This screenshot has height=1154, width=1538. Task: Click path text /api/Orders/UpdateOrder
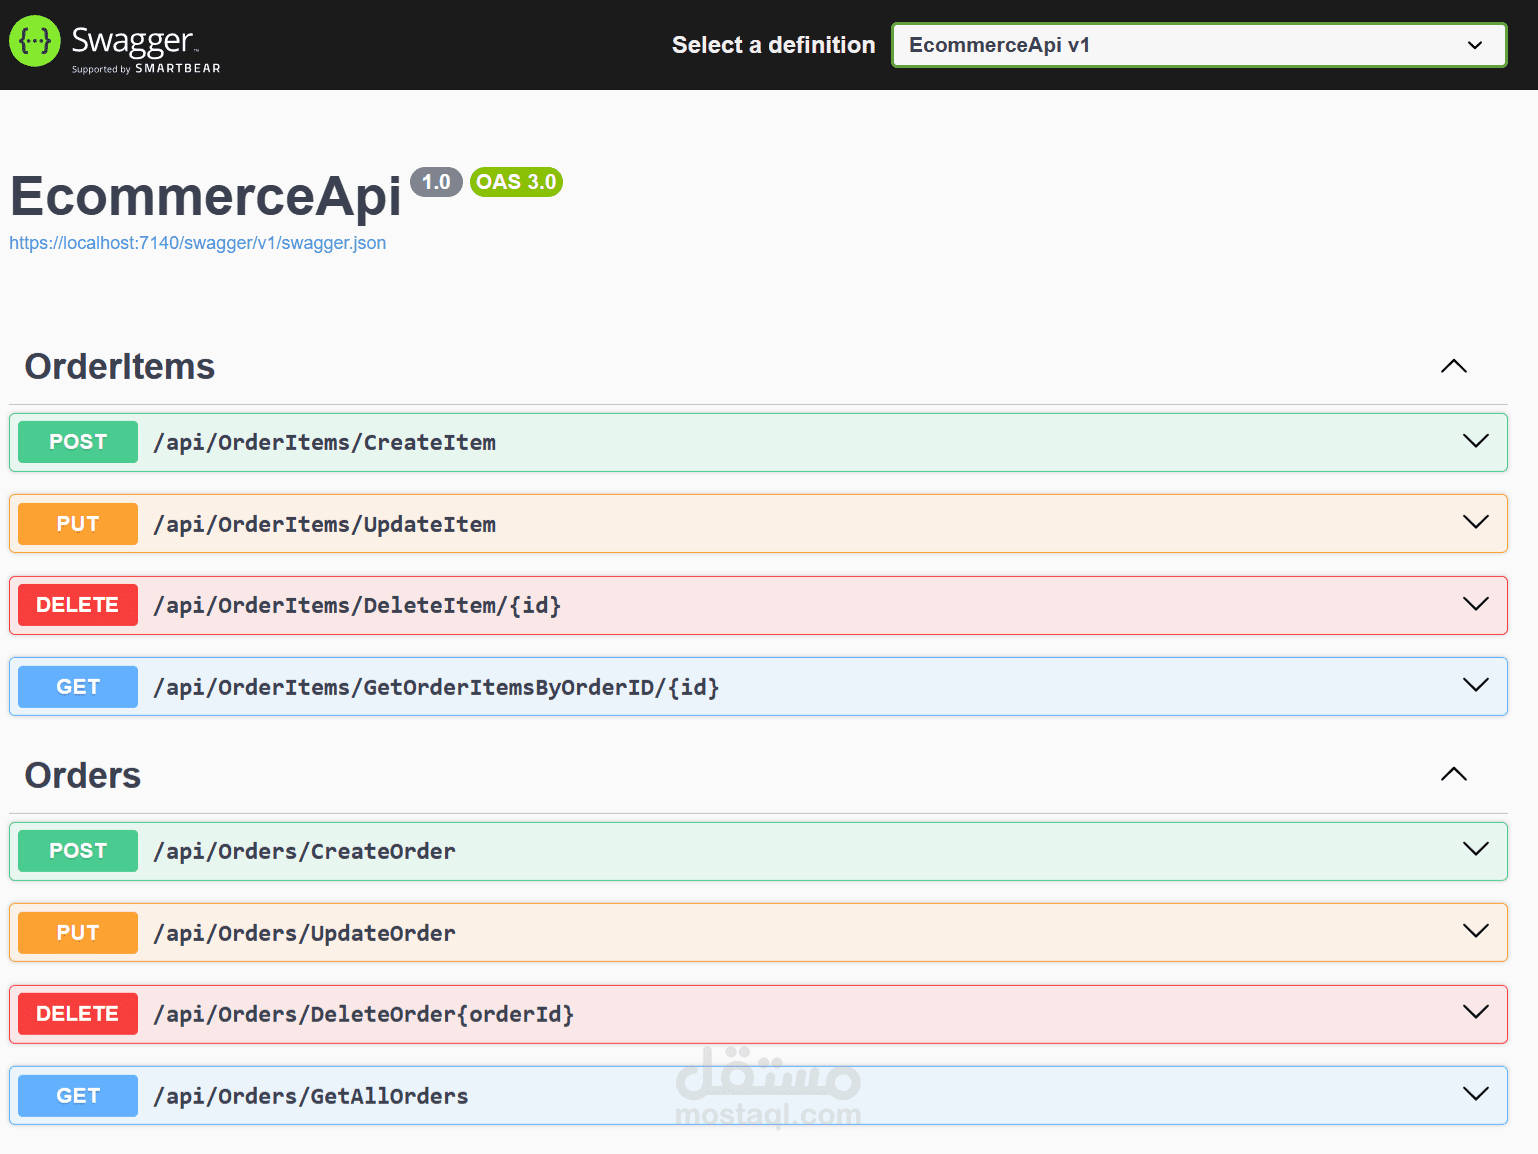(304, 933)
